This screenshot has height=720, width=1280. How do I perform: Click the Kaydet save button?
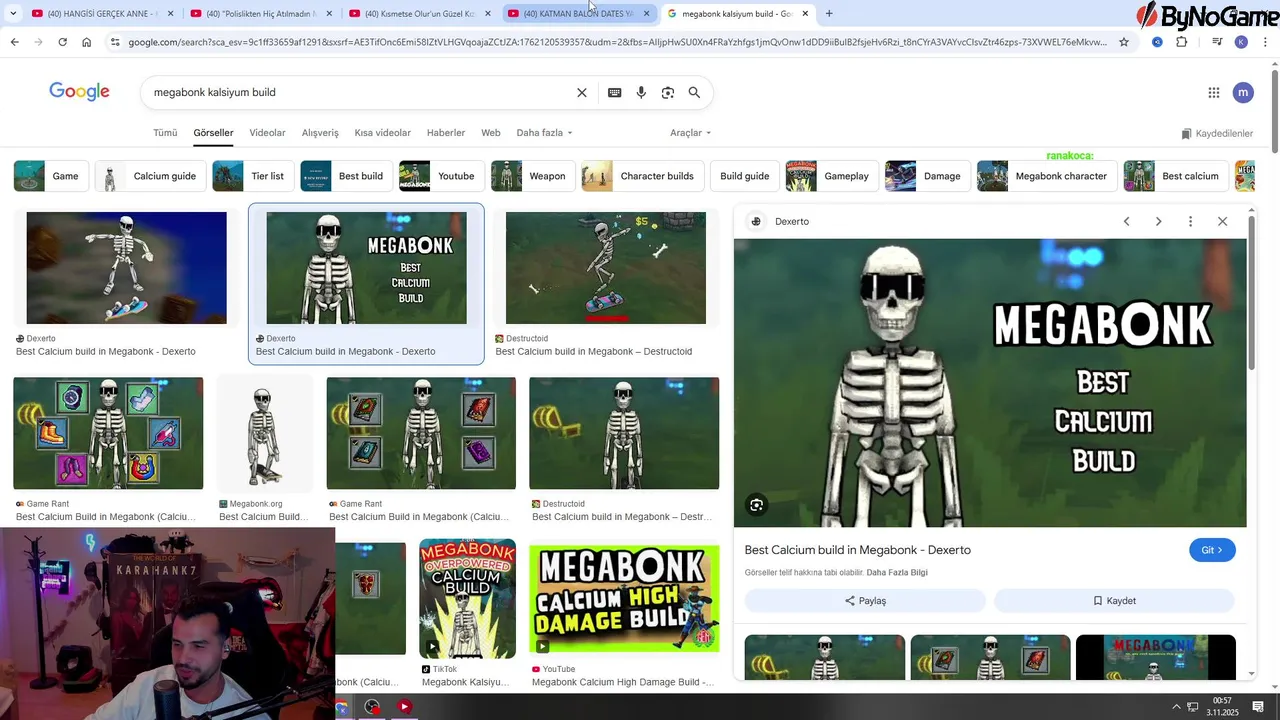point(1114,601)
